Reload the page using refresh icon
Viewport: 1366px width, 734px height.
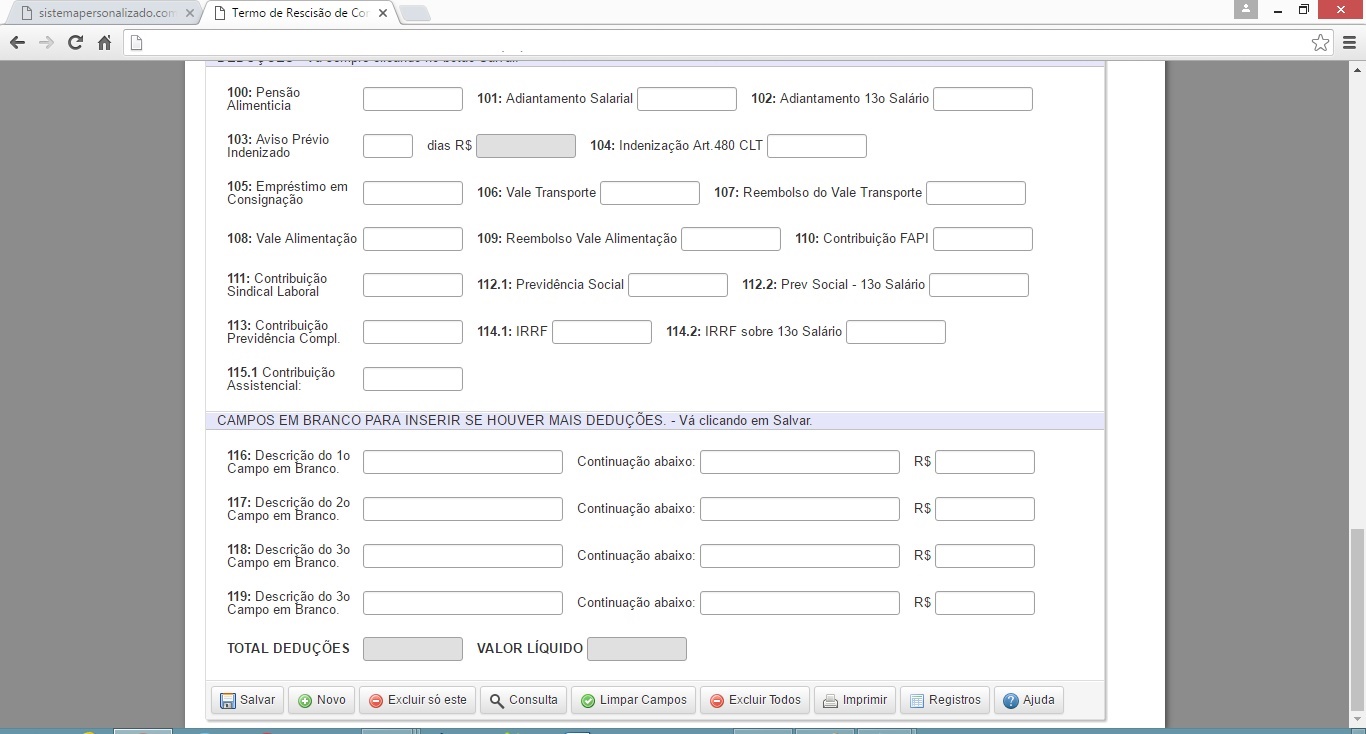(x=75, y=43)
